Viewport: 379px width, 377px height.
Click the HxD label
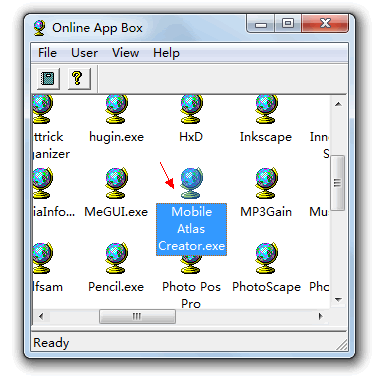pos(191,137)
